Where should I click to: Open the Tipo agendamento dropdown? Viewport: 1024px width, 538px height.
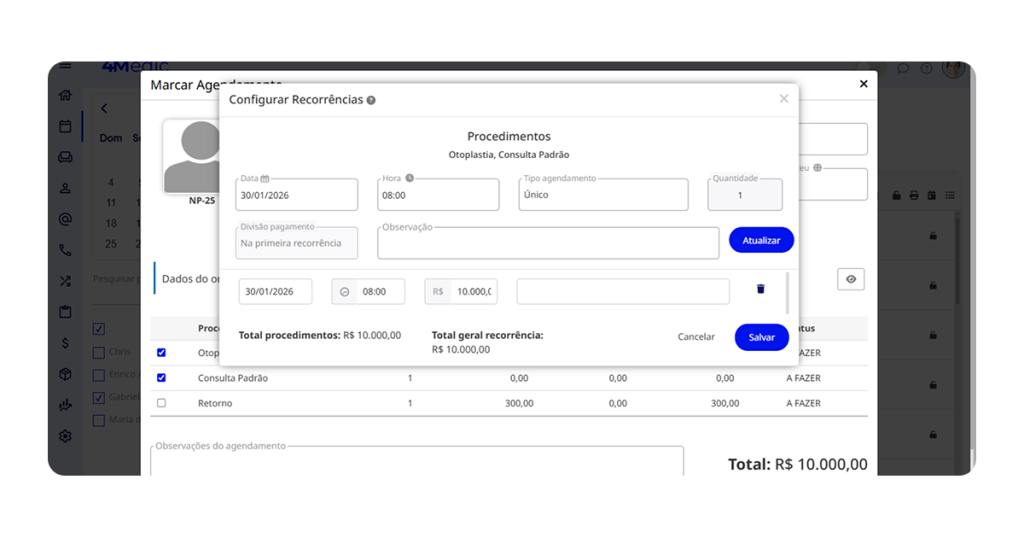[x=603, y=195]
